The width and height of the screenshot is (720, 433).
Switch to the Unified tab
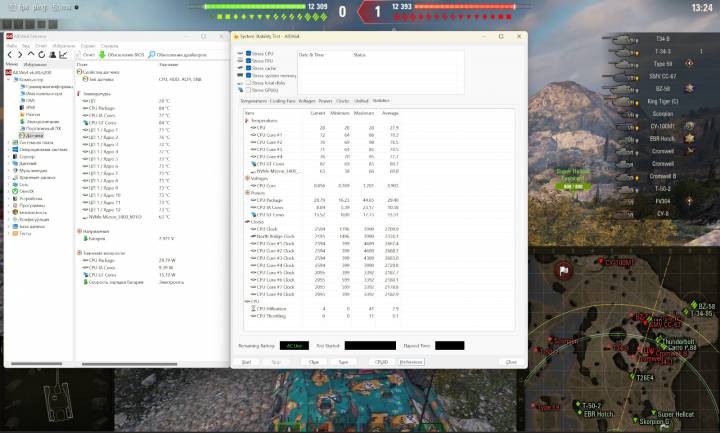click(x=361, y=101)
